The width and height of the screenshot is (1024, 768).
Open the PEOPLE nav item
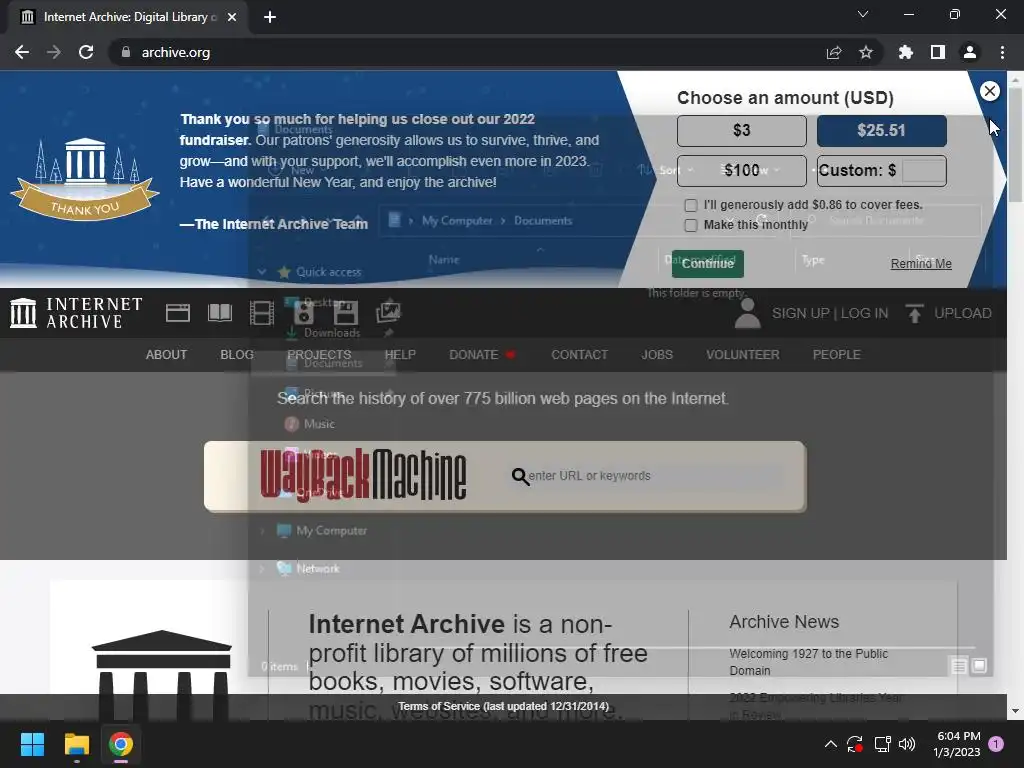click(x=837, y=355)
